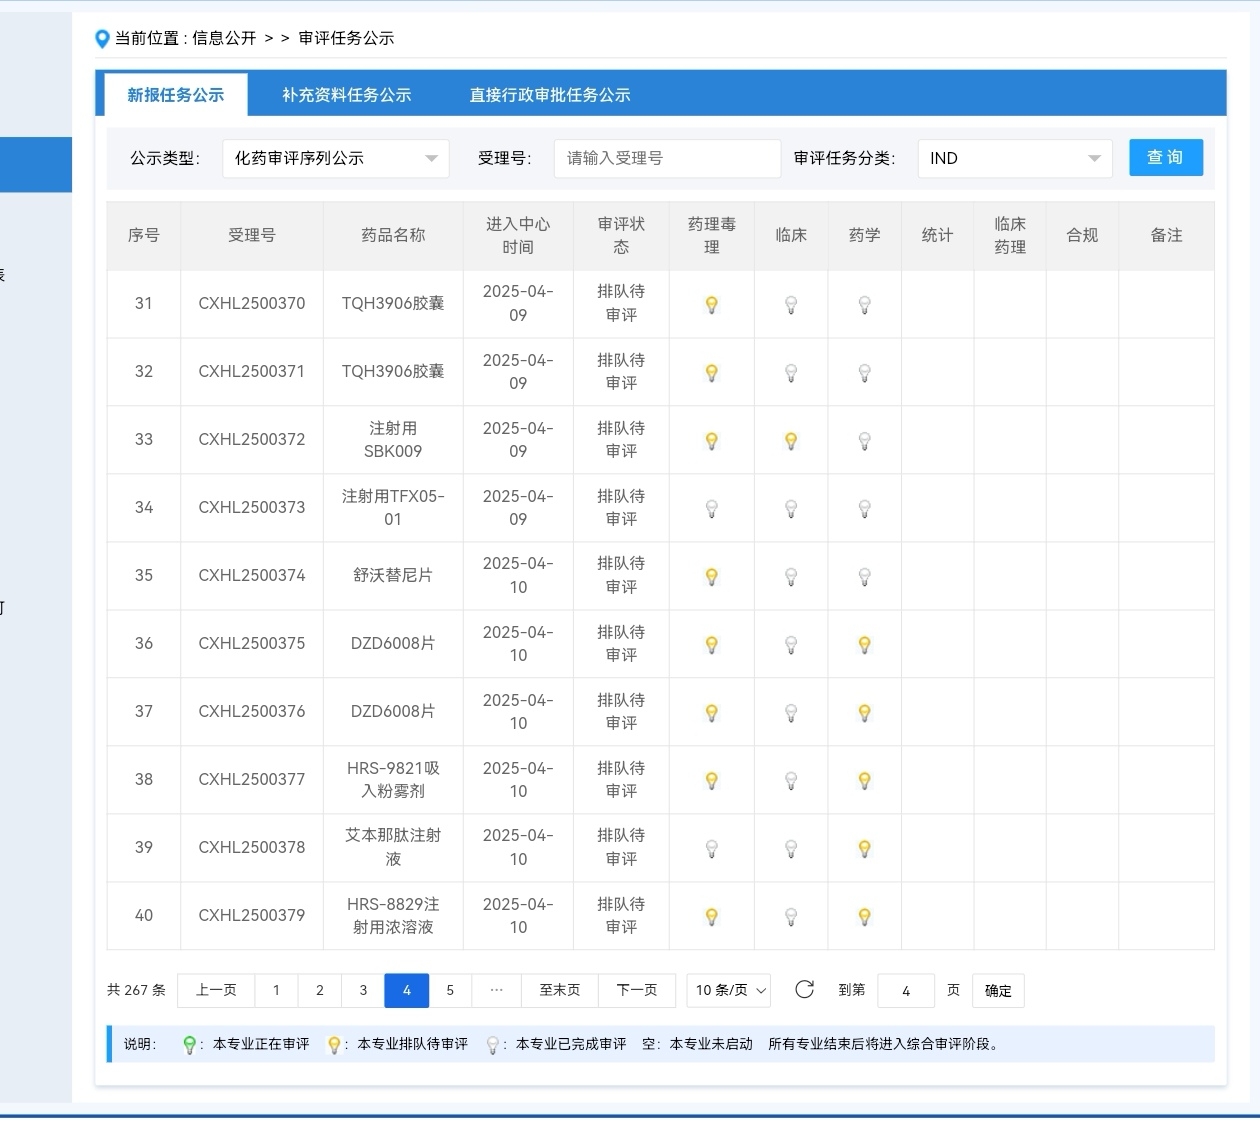Select page 3 in pagination
Image resolution: width=1260 pixels, height=1135 pixels.
click(363, 990)
